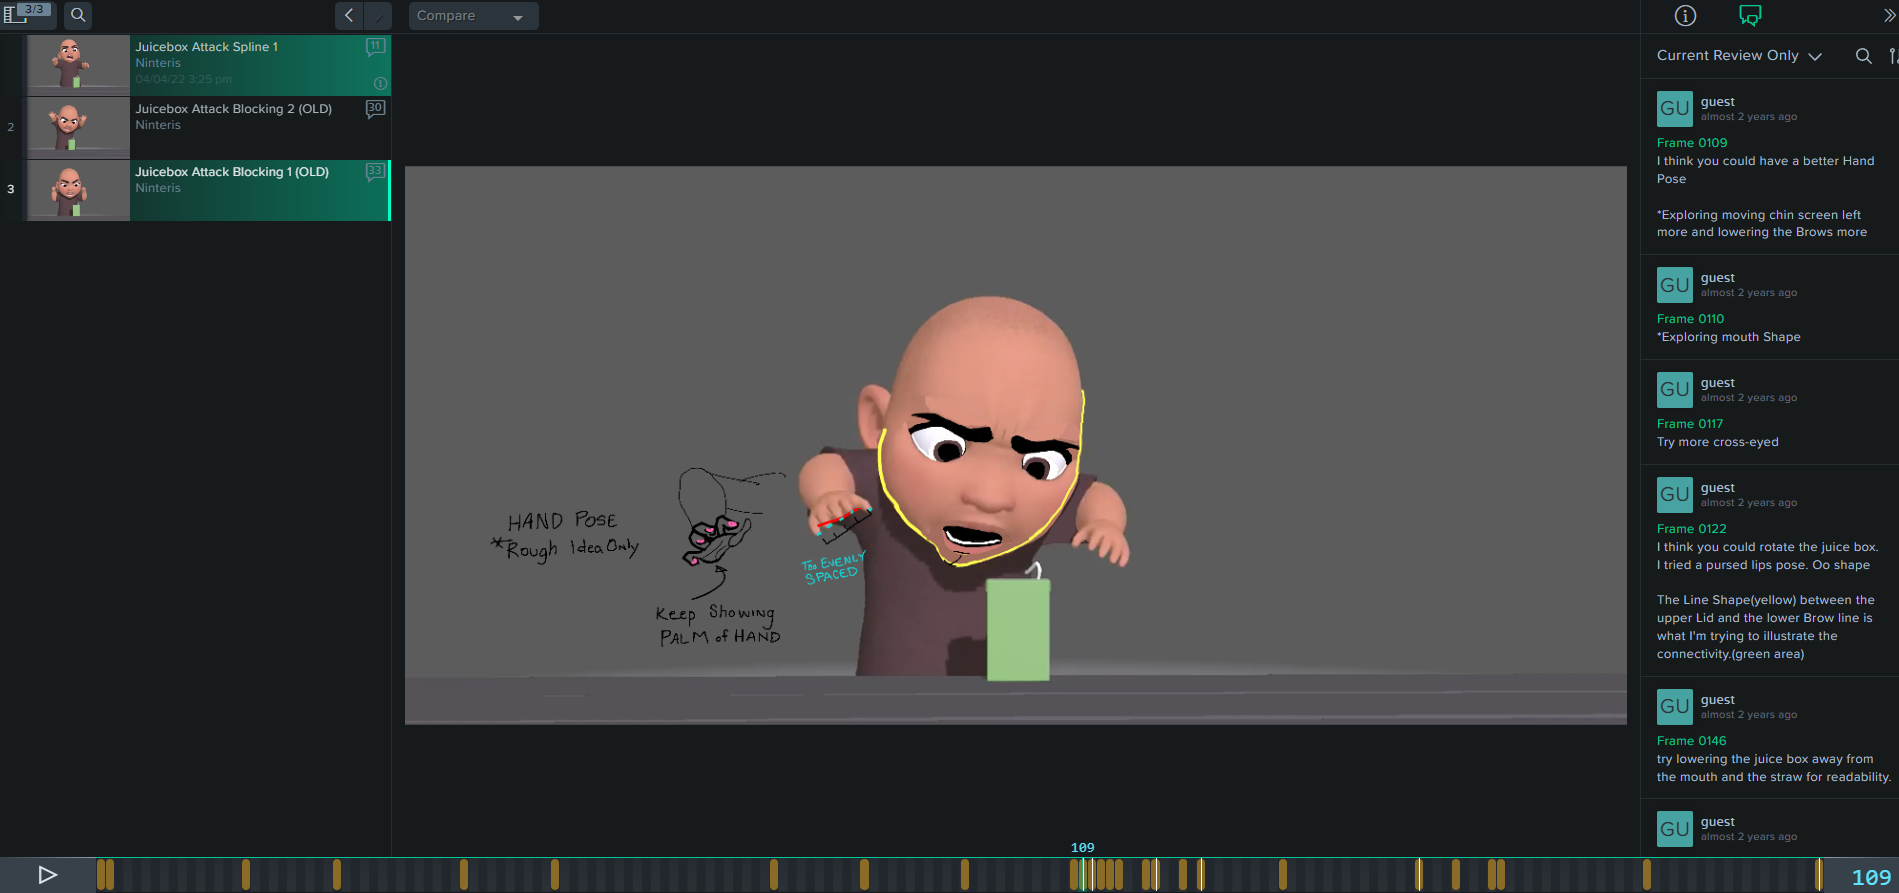Open comment sort options icon

click(1892, 56)
